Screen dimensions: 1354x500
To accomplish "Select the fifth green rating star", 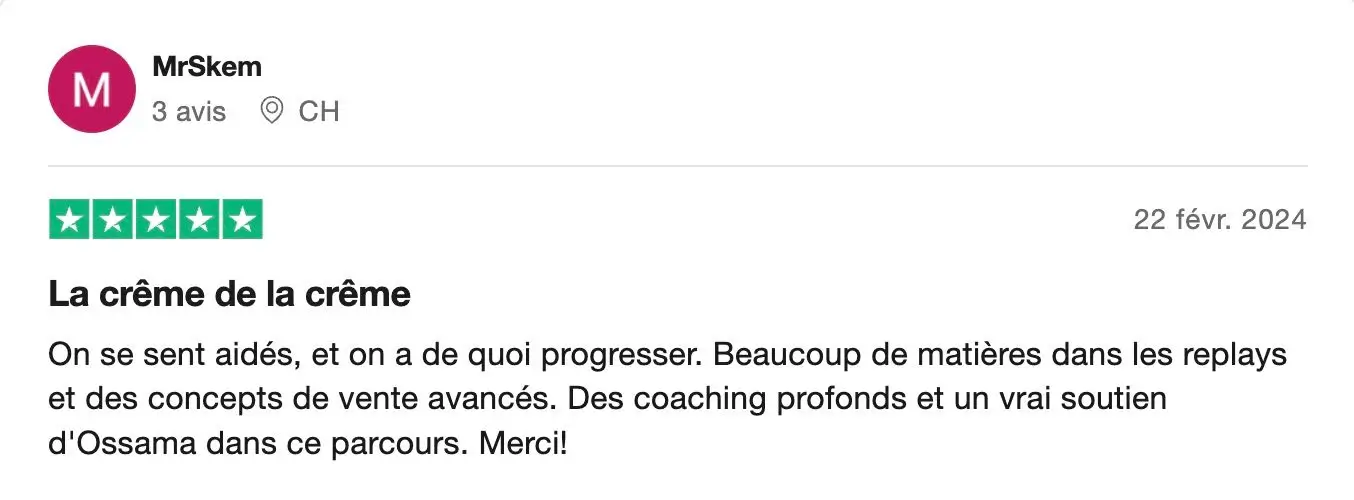I will pos(242,220).
